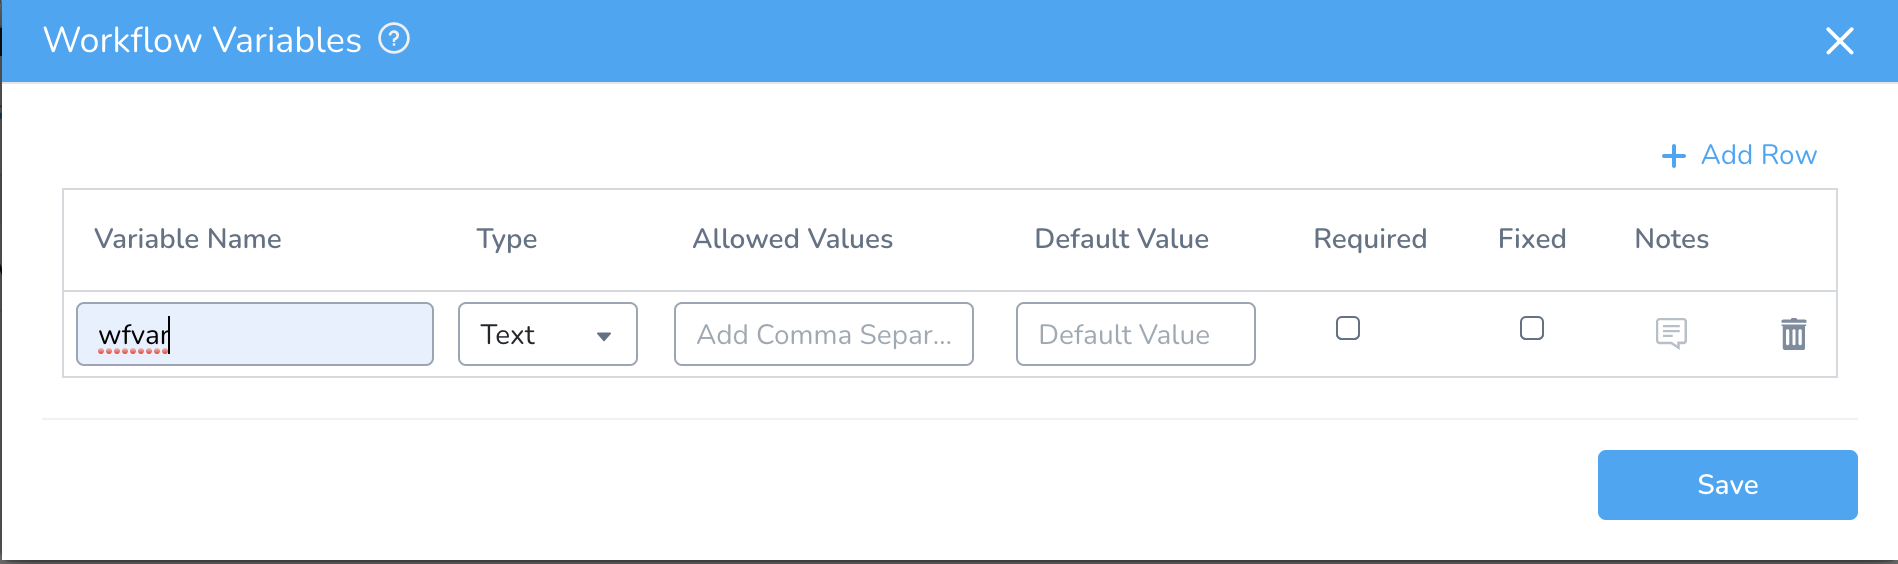1898x564 pixels.
Task: Save the workflow variables
Action: 1727,485
